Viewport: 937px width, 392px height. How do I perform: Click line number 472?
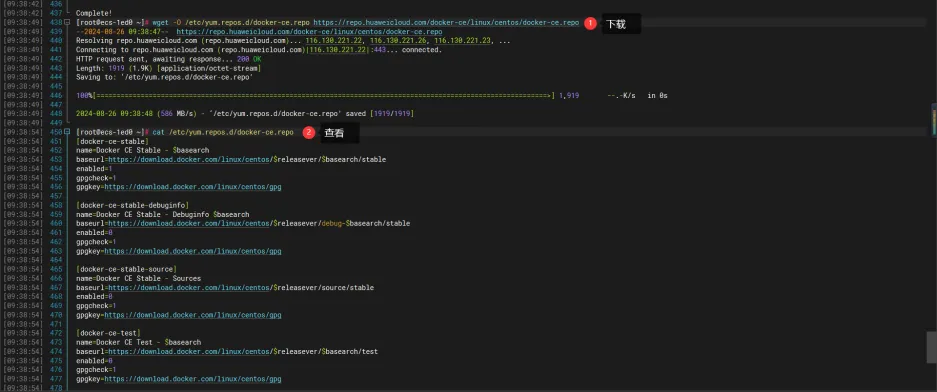(56, 333)
